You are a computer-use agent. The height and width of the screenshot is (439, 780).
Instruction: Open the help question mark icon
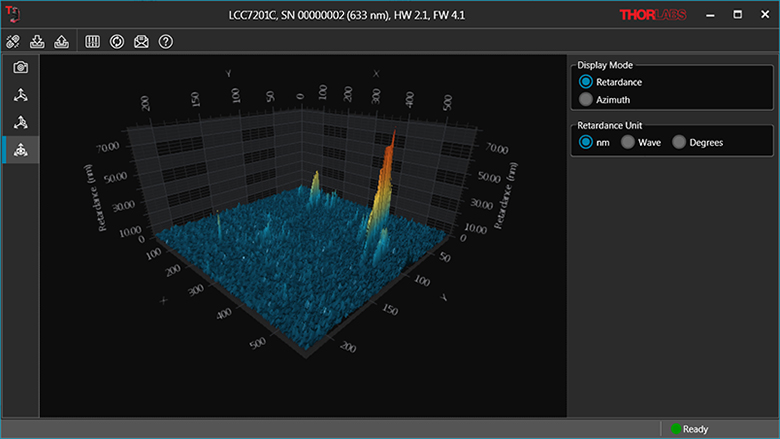tap(166, 41)
